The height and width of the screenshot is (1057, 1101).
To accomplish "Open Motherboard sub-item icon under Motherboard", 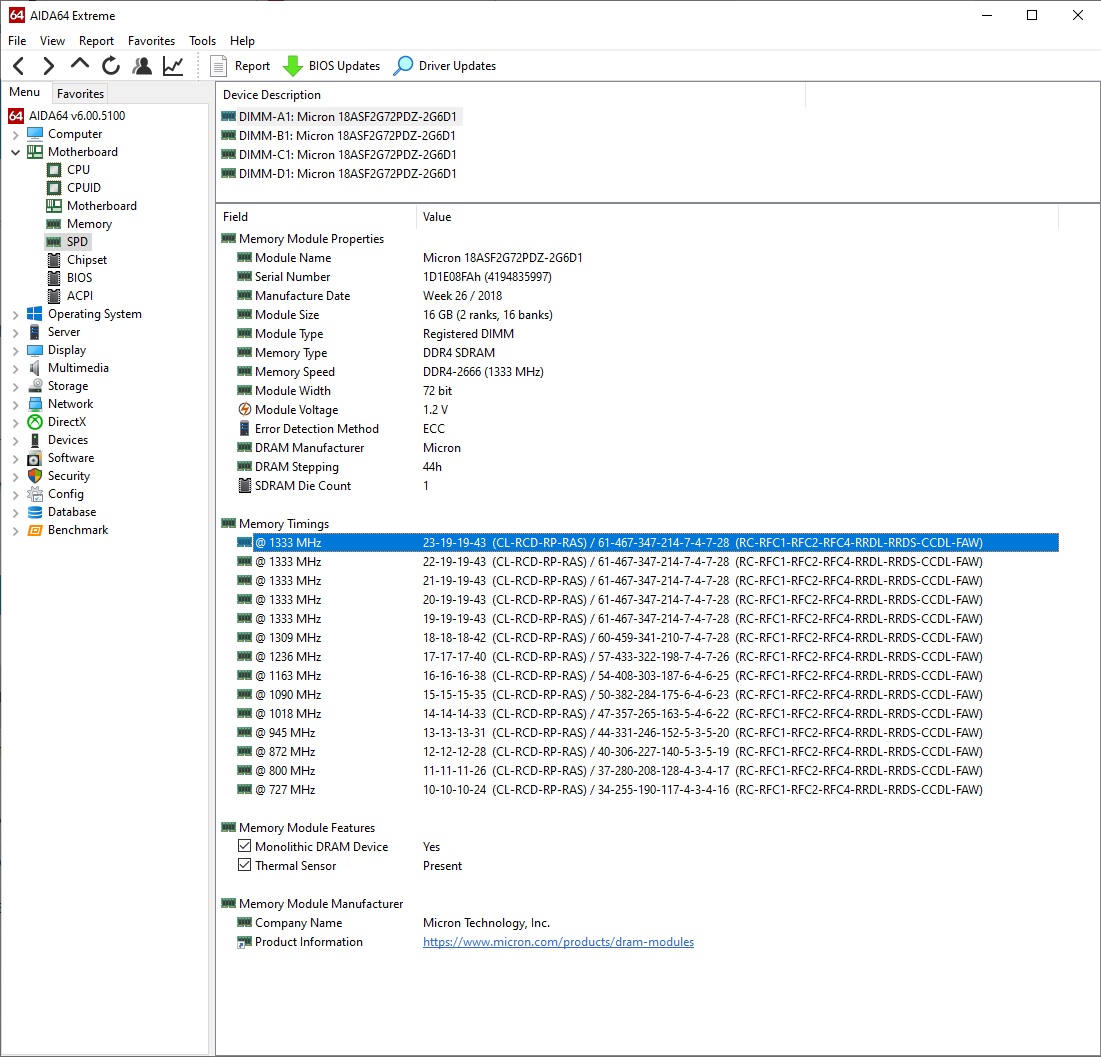I will tap(54, 206).
